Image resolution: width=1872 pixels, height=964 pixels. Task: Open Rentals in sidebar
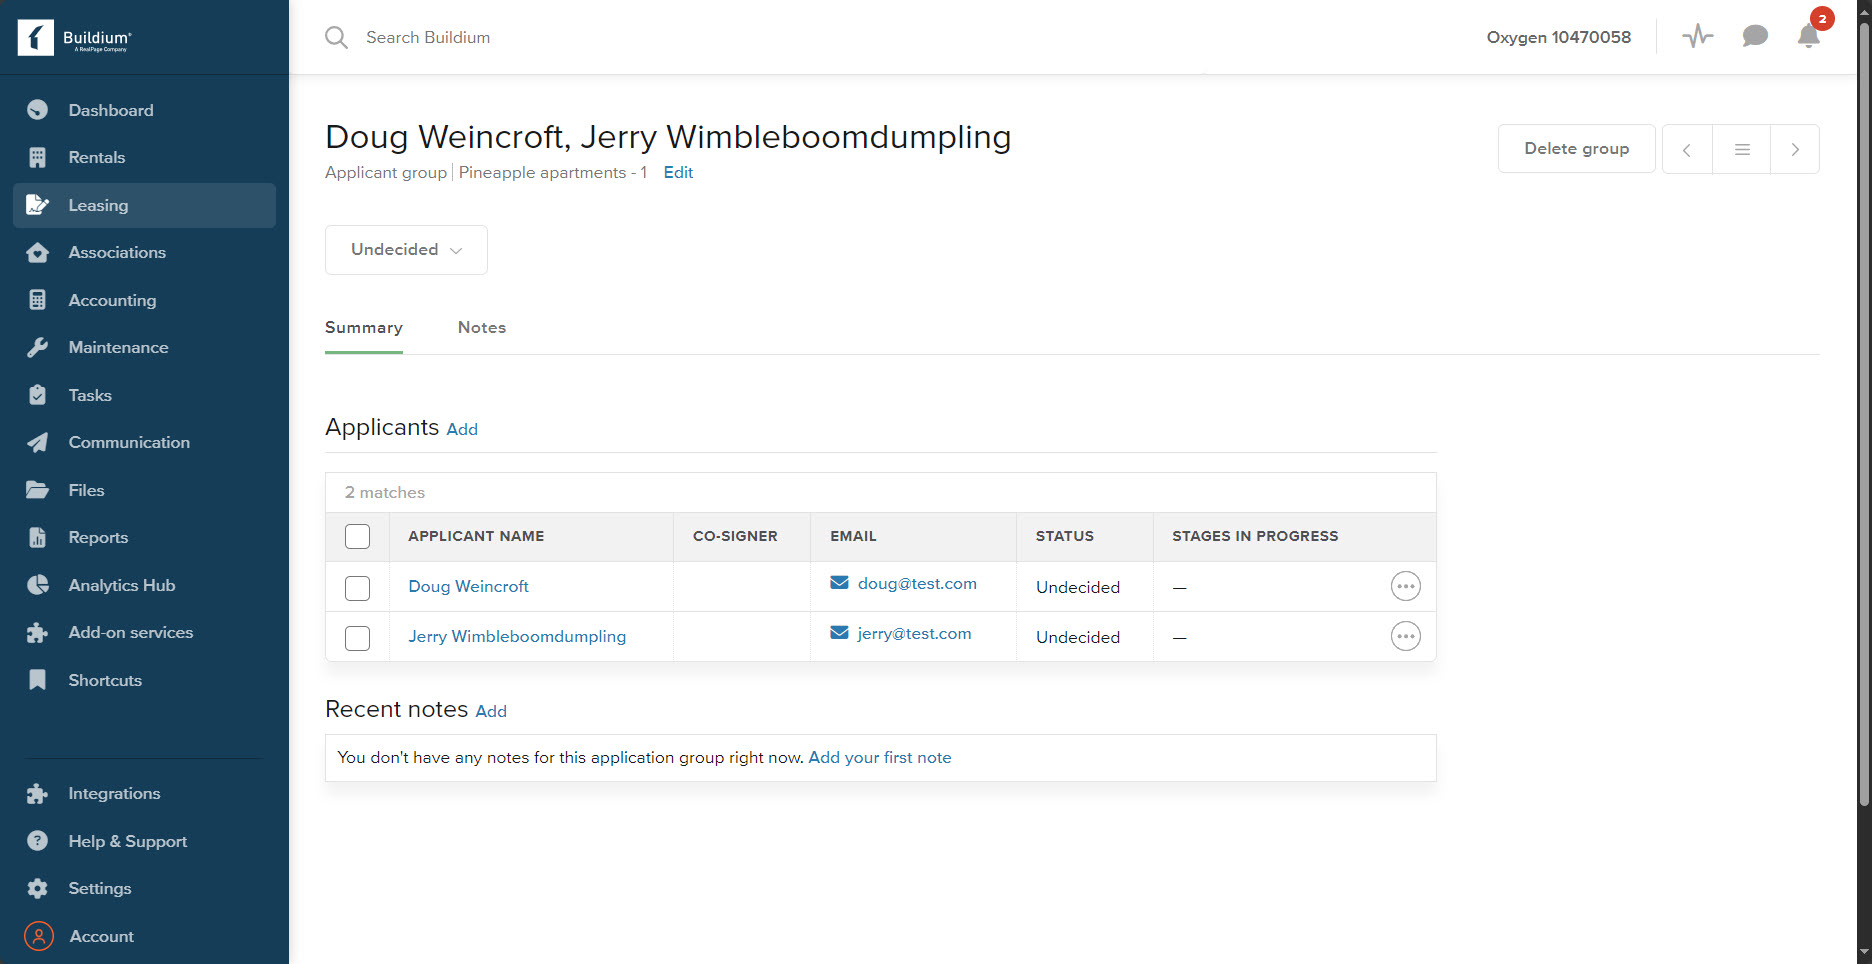[x=144, y=157]
